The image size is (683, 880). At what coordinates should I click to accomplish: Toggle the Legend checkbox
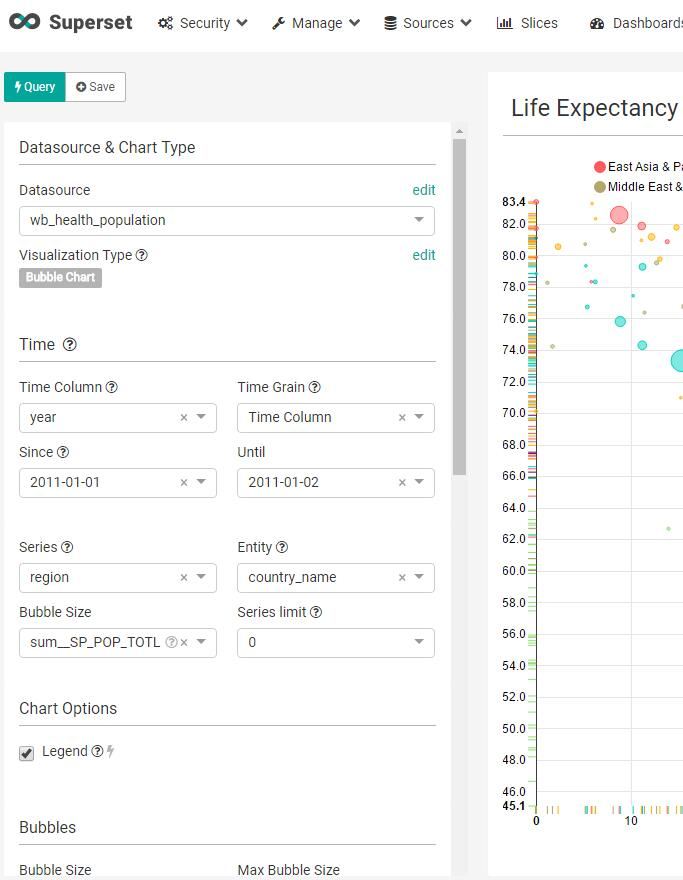click(x=27, y=753)
